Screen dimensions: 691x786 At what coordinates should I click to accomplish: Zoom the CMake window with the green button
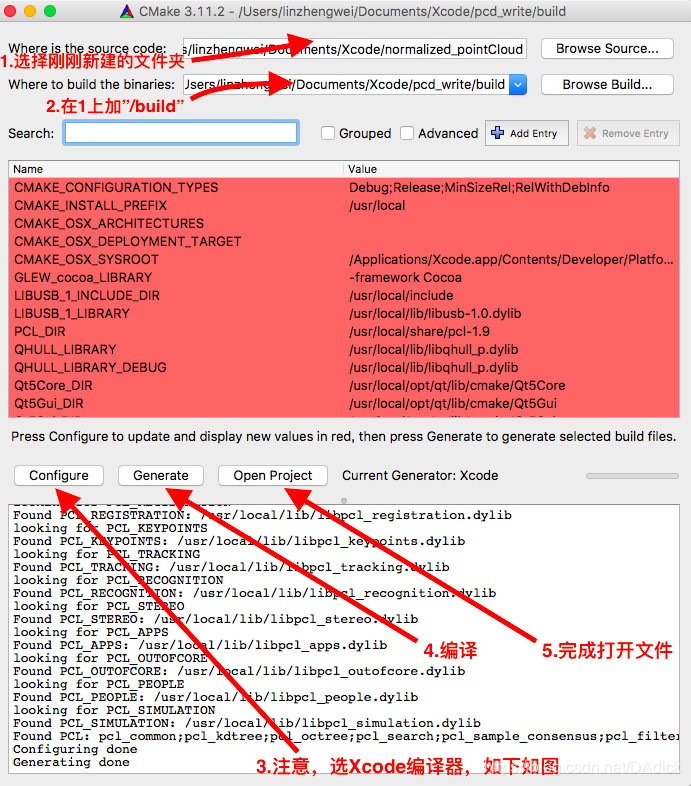pyautogui.click(x=50, y=11)
